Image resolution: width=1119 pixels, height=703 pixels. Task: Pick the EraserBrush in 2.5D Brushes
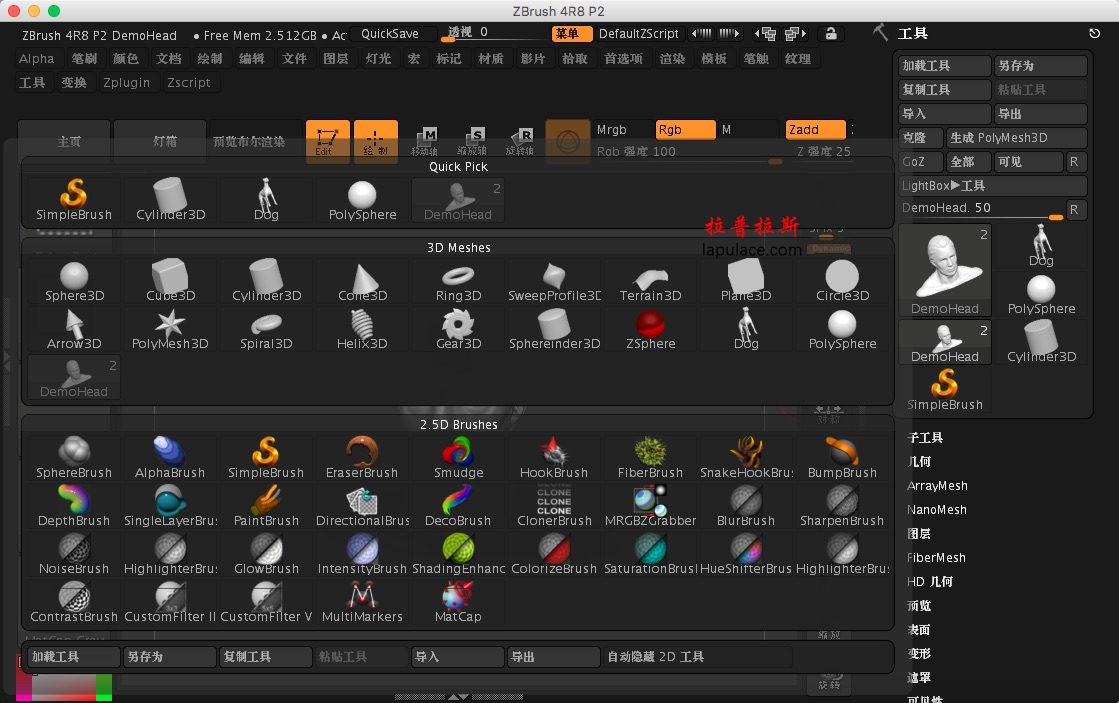tap(362, 459)
